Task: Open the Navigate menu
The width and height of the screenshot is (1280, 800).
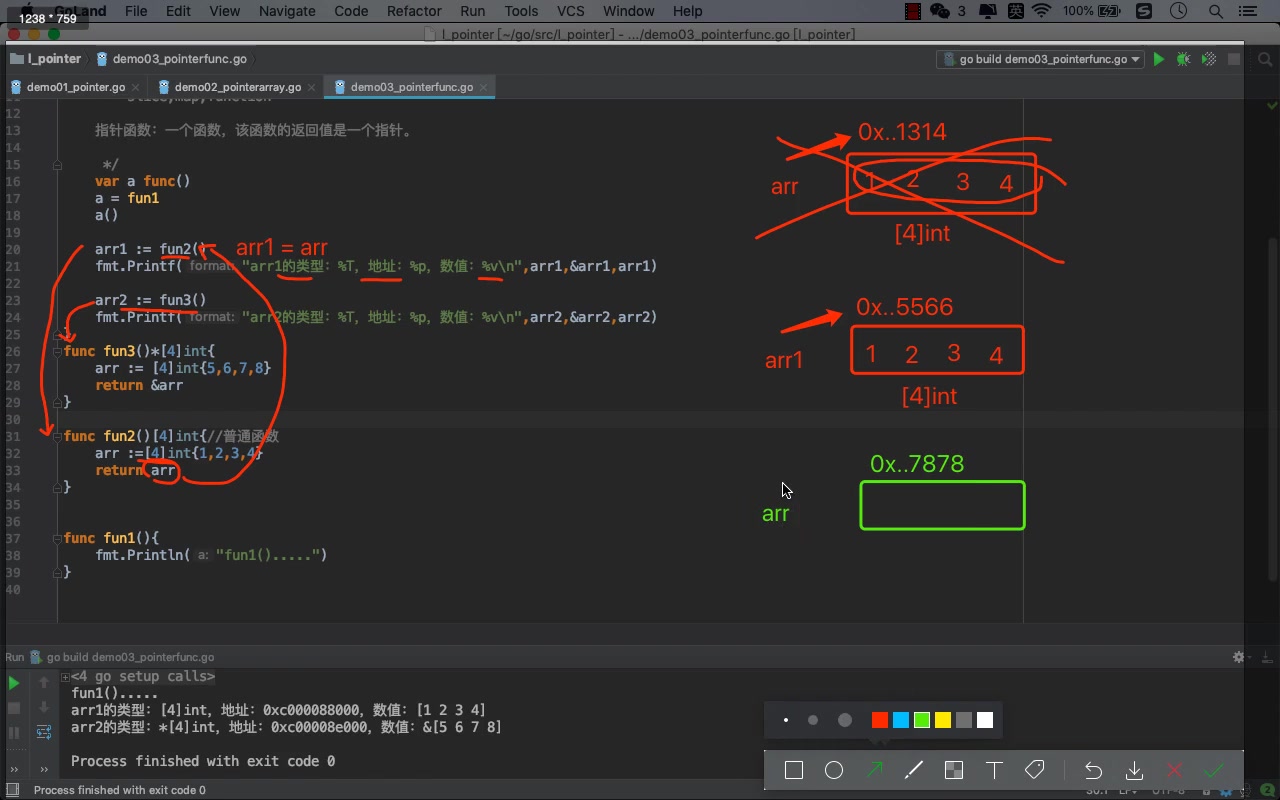Action: coord(287,11)
